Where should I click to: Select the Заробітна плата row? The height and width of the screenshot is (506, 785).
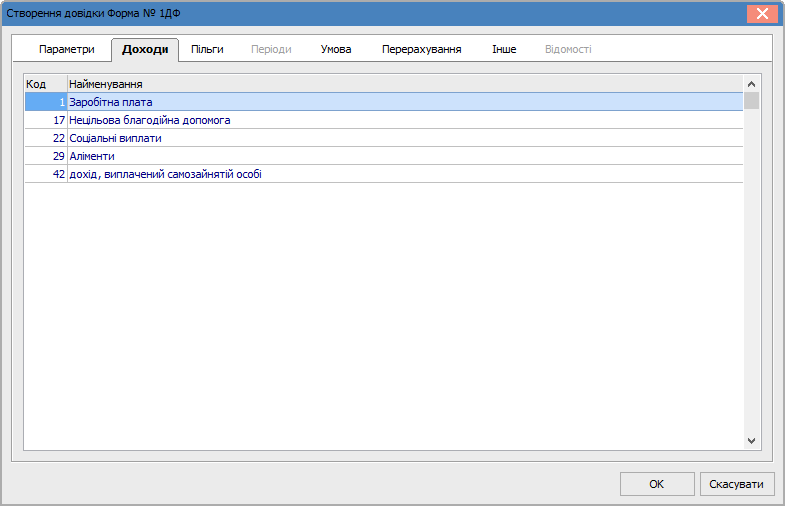384,102
